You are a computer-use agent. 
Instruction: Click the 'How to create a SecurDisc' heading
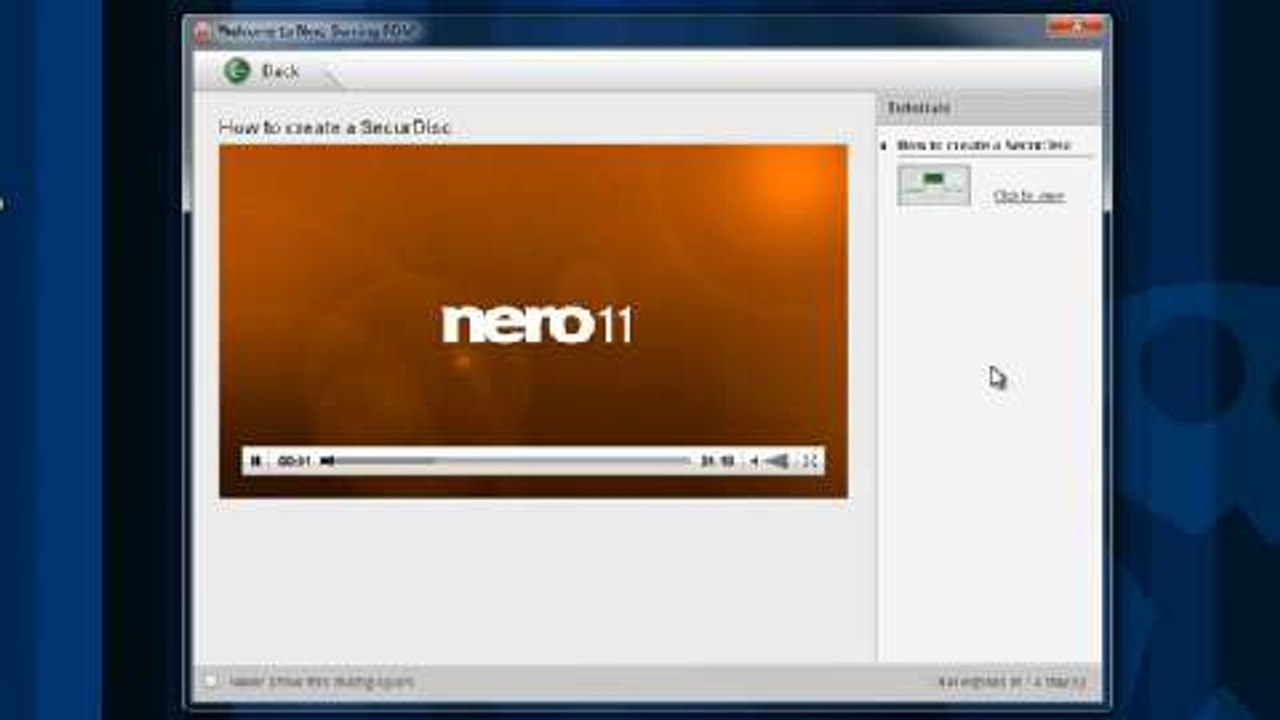click(x=335, y=128)
